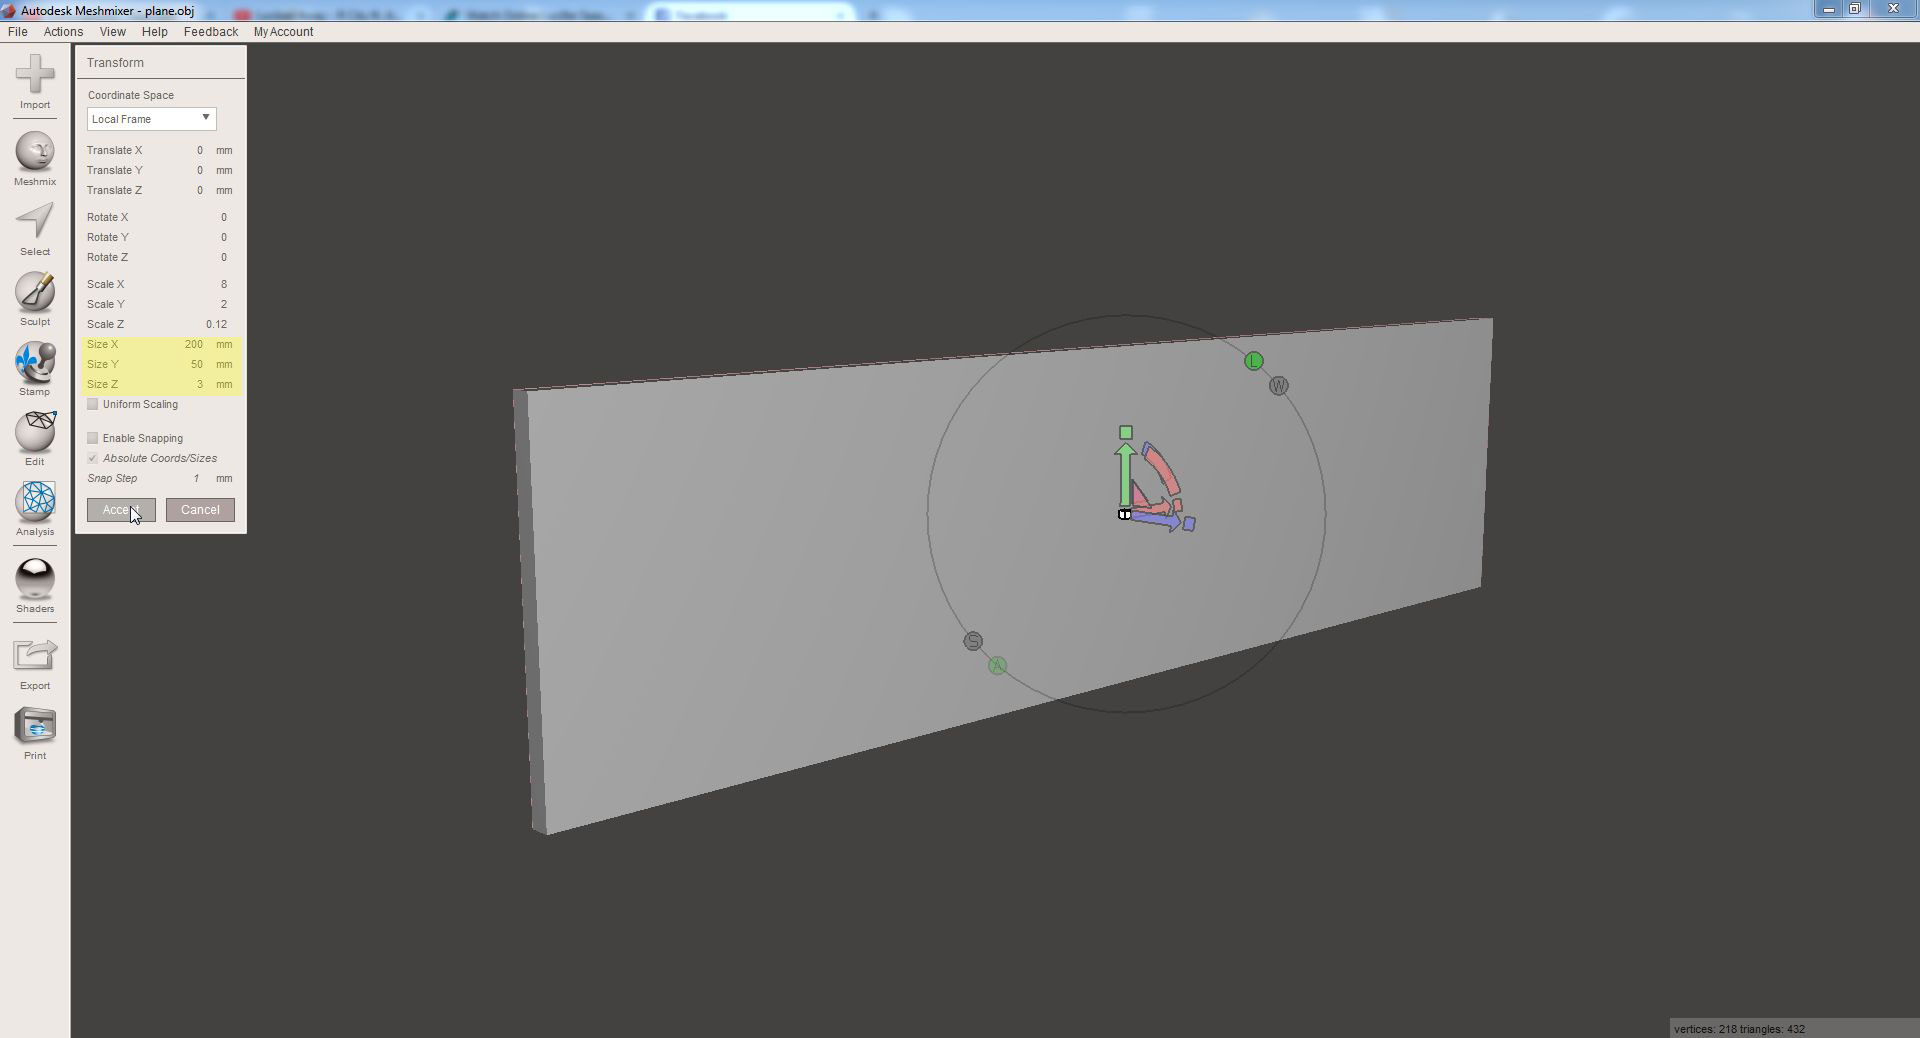Open the File menu
Viewport: 1920px width, 1038px height.
click(17, 32)
